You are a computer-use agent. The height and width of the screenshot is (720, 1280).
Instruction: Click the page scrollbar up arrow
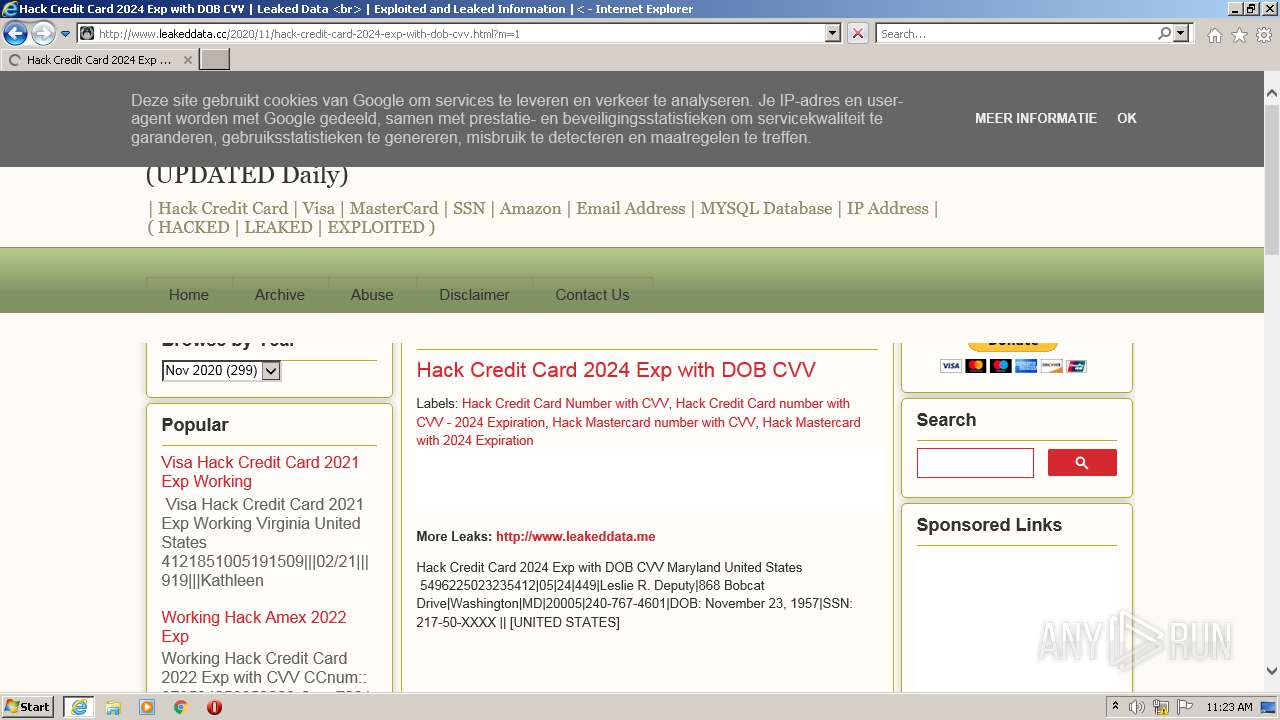point(1272,94)
